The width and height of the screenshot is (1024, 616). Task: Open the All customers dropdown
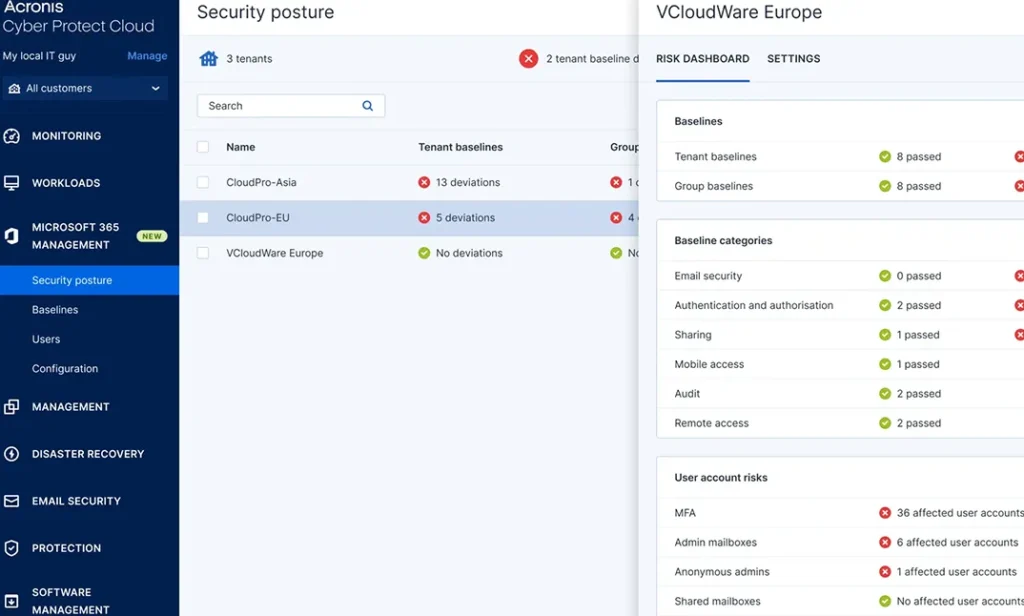85,88
